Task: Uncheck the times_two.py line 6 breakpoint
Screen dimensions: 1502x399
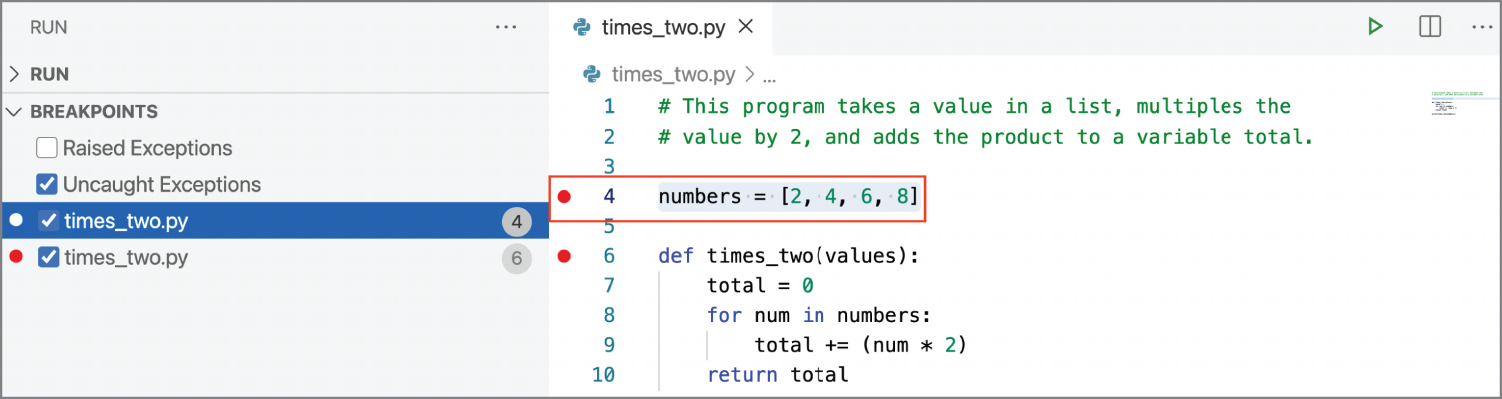Action: click(48, 258)
